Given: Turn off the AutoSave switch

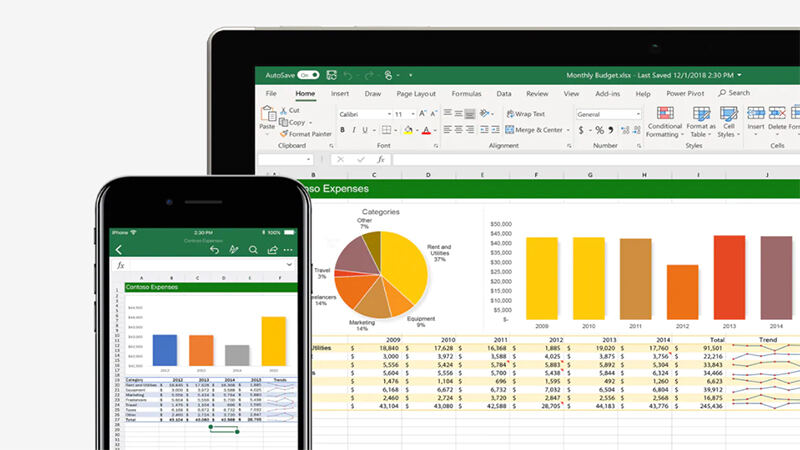Looking at the screenshot, I should 308,75.
